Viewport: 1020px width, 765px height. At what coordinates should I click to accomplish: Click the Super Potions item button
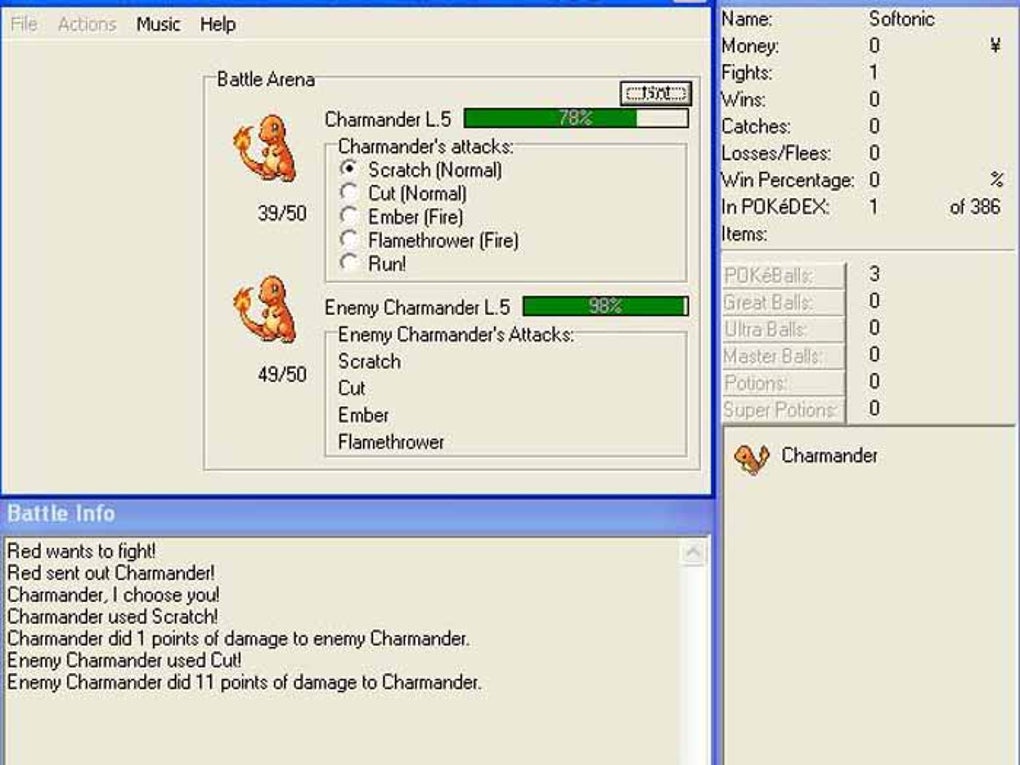[x=784, y=410]
